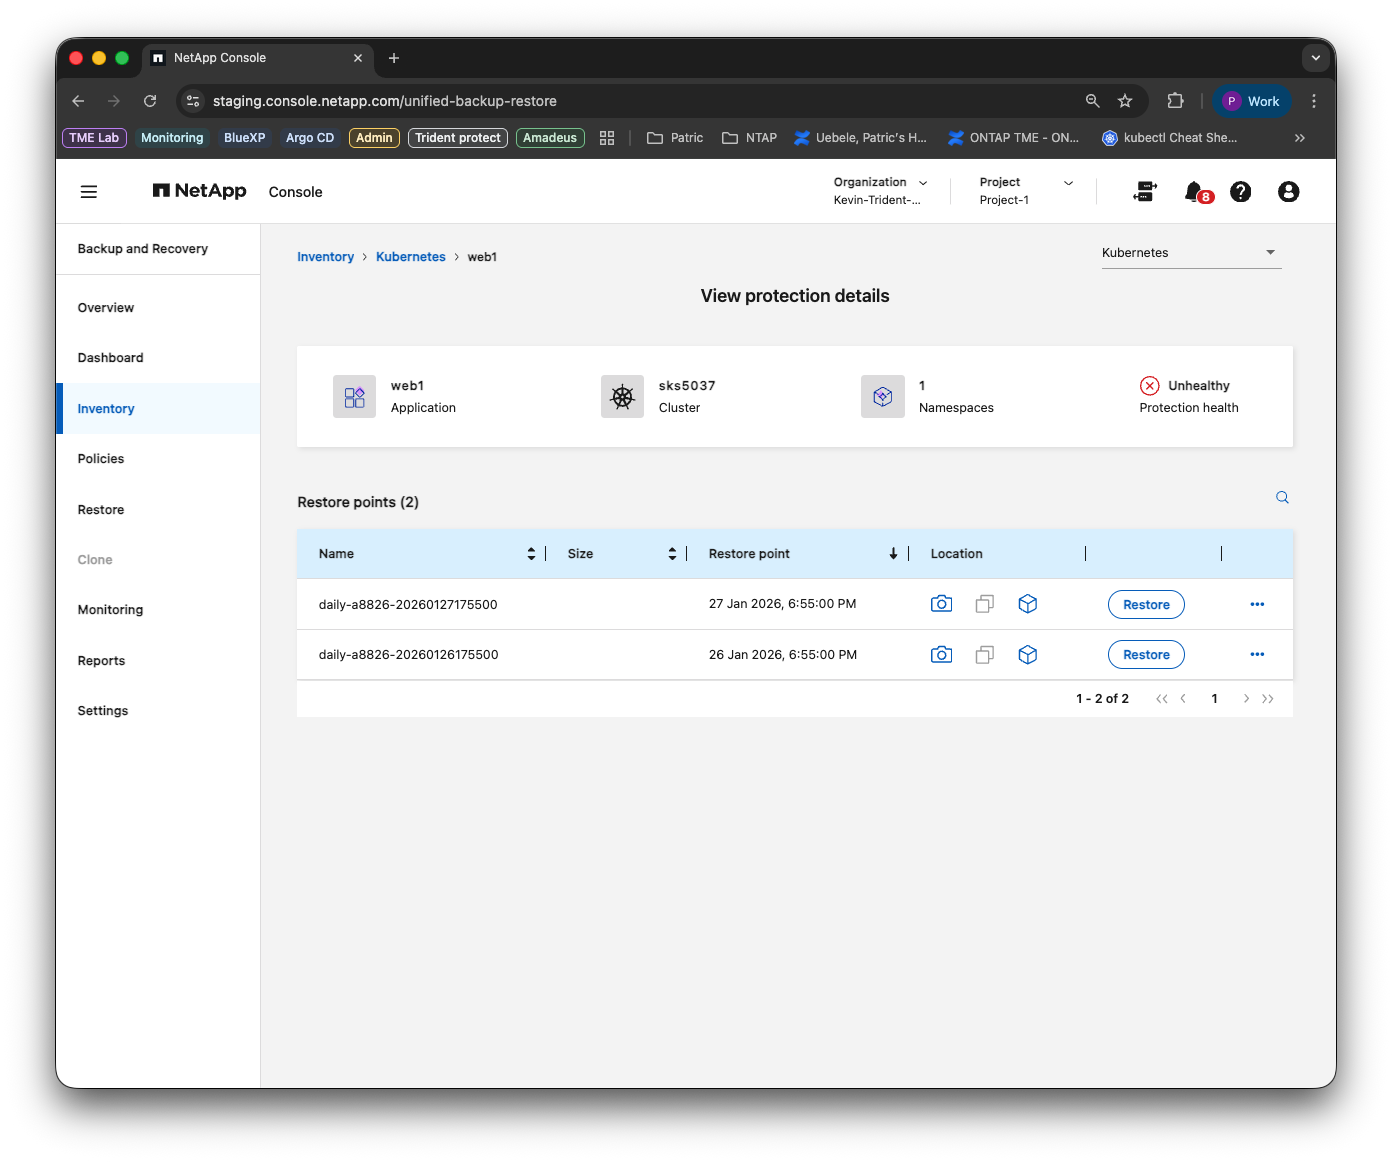Click the object store cube icon for daily-a8826-20260126175500
1392x1162 pixels.
(x=1027, y=655)
